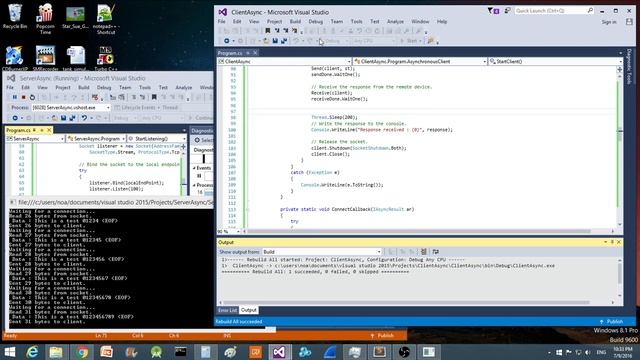Open Google Chrome from taskbar
This screenshot has height=360, width=640.
82,352
